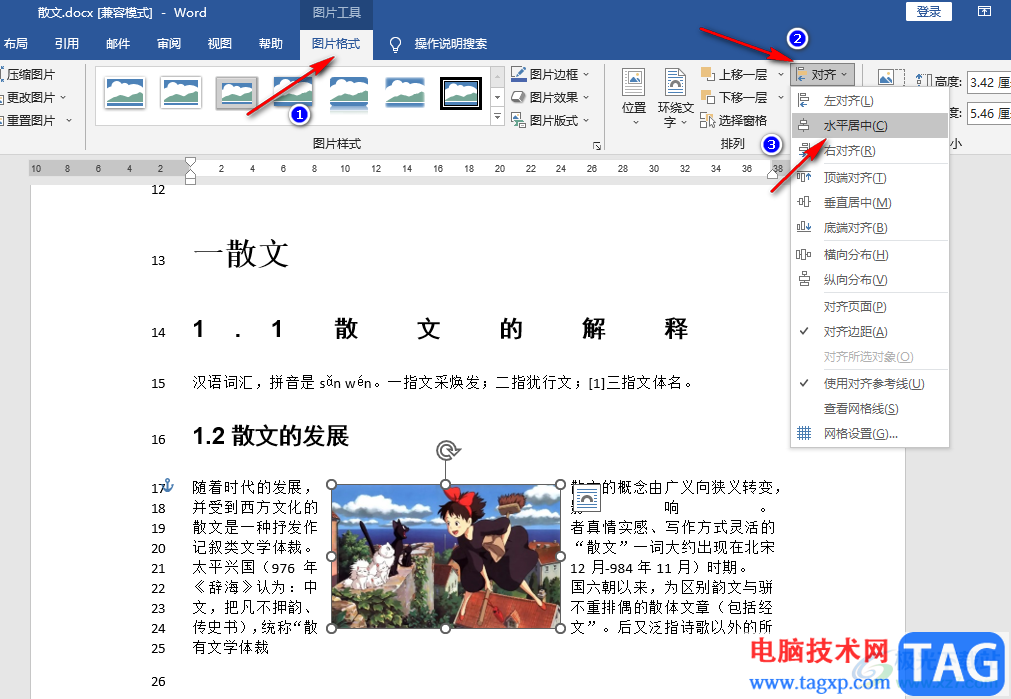Click the Sign in (登录) button
This screenshot has height=699, width=1011.
[x=928, y=12]
